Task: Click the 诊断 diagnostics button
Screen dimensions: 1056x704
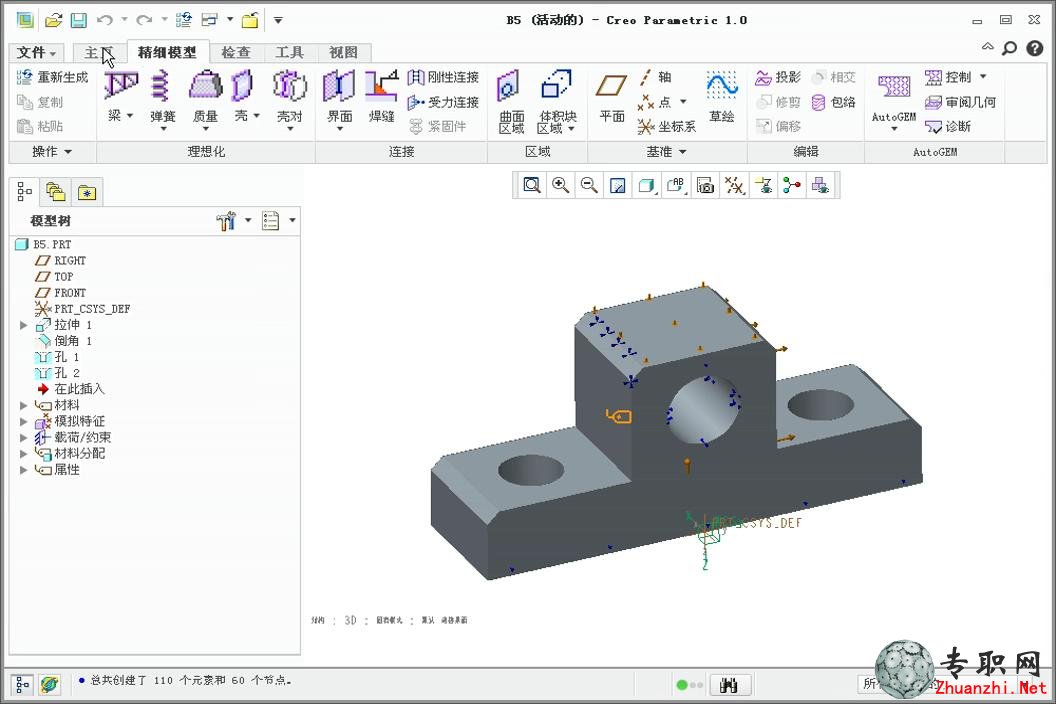Action: tap(948, 127)
